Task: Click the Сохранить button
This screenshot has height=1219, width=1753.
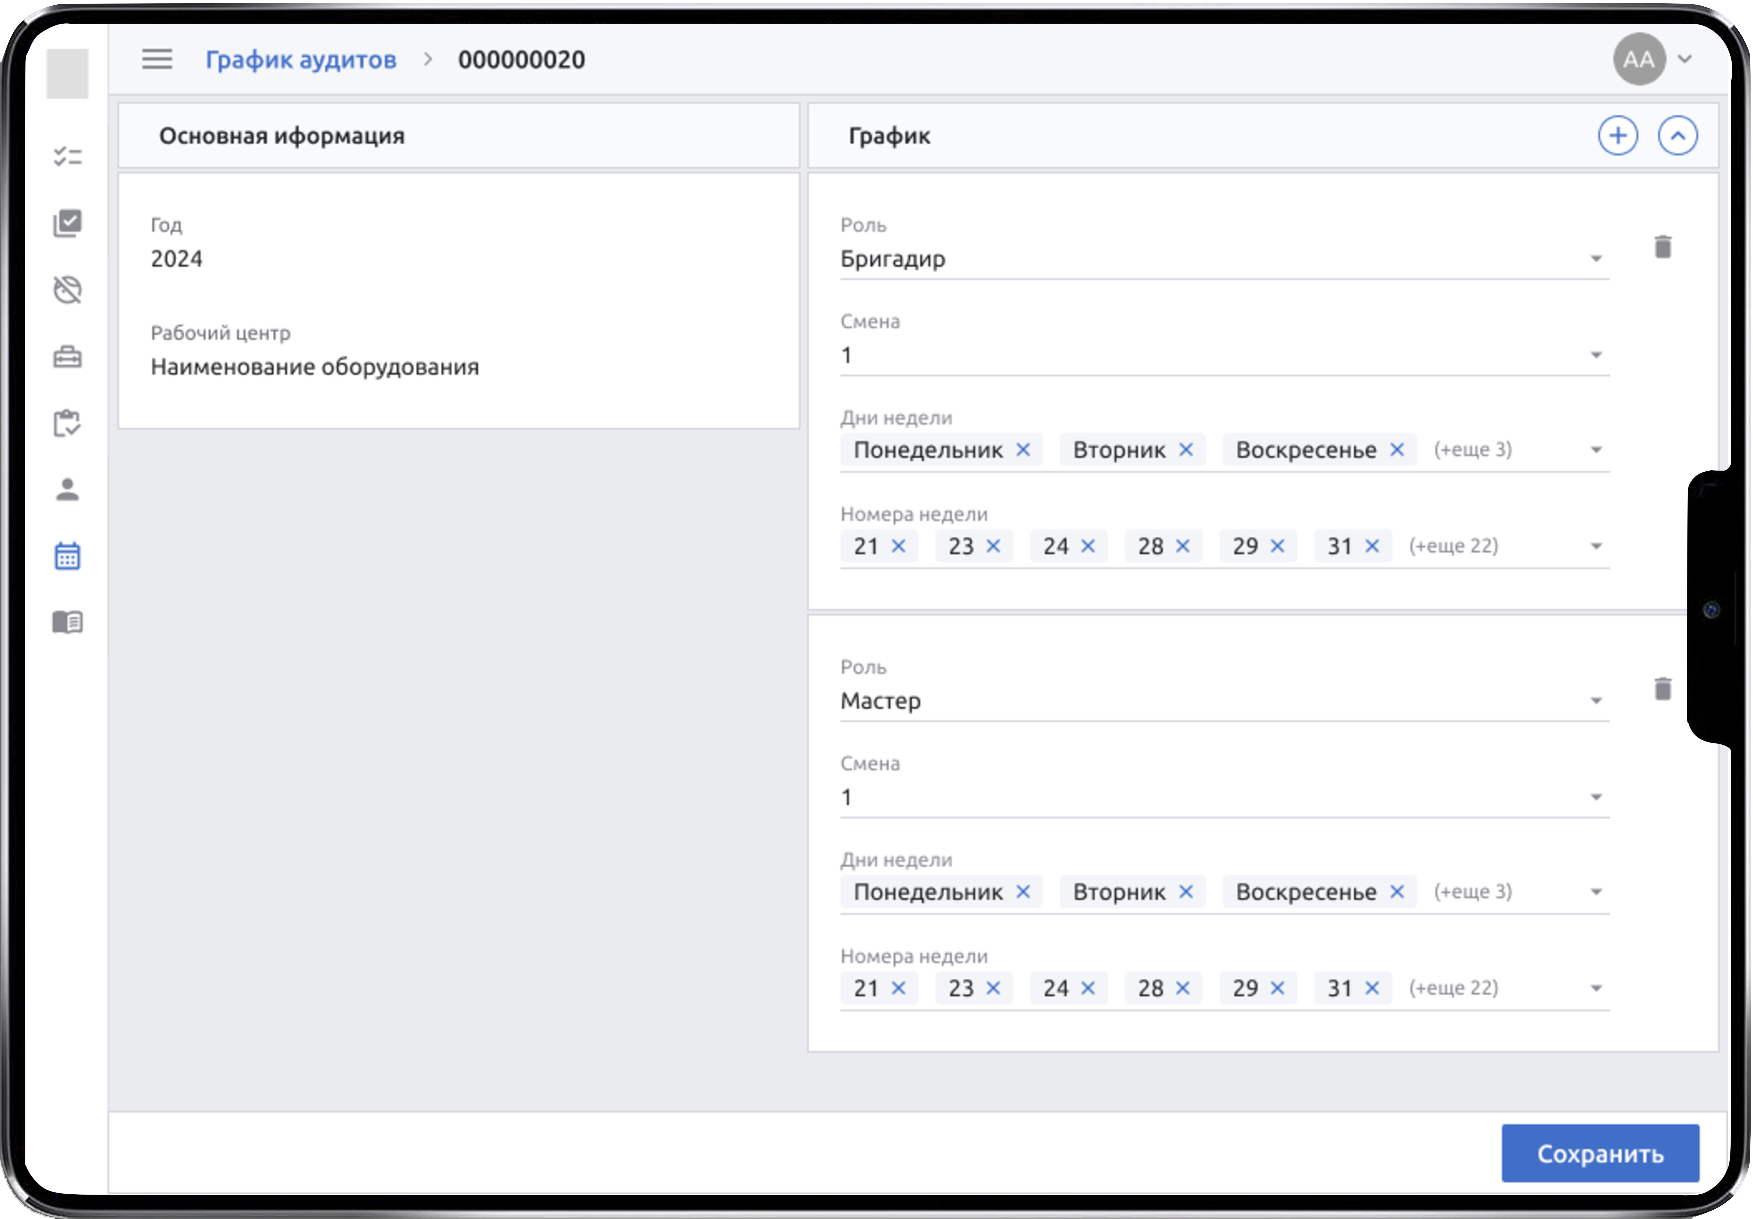Action: pos(1600,1153)
